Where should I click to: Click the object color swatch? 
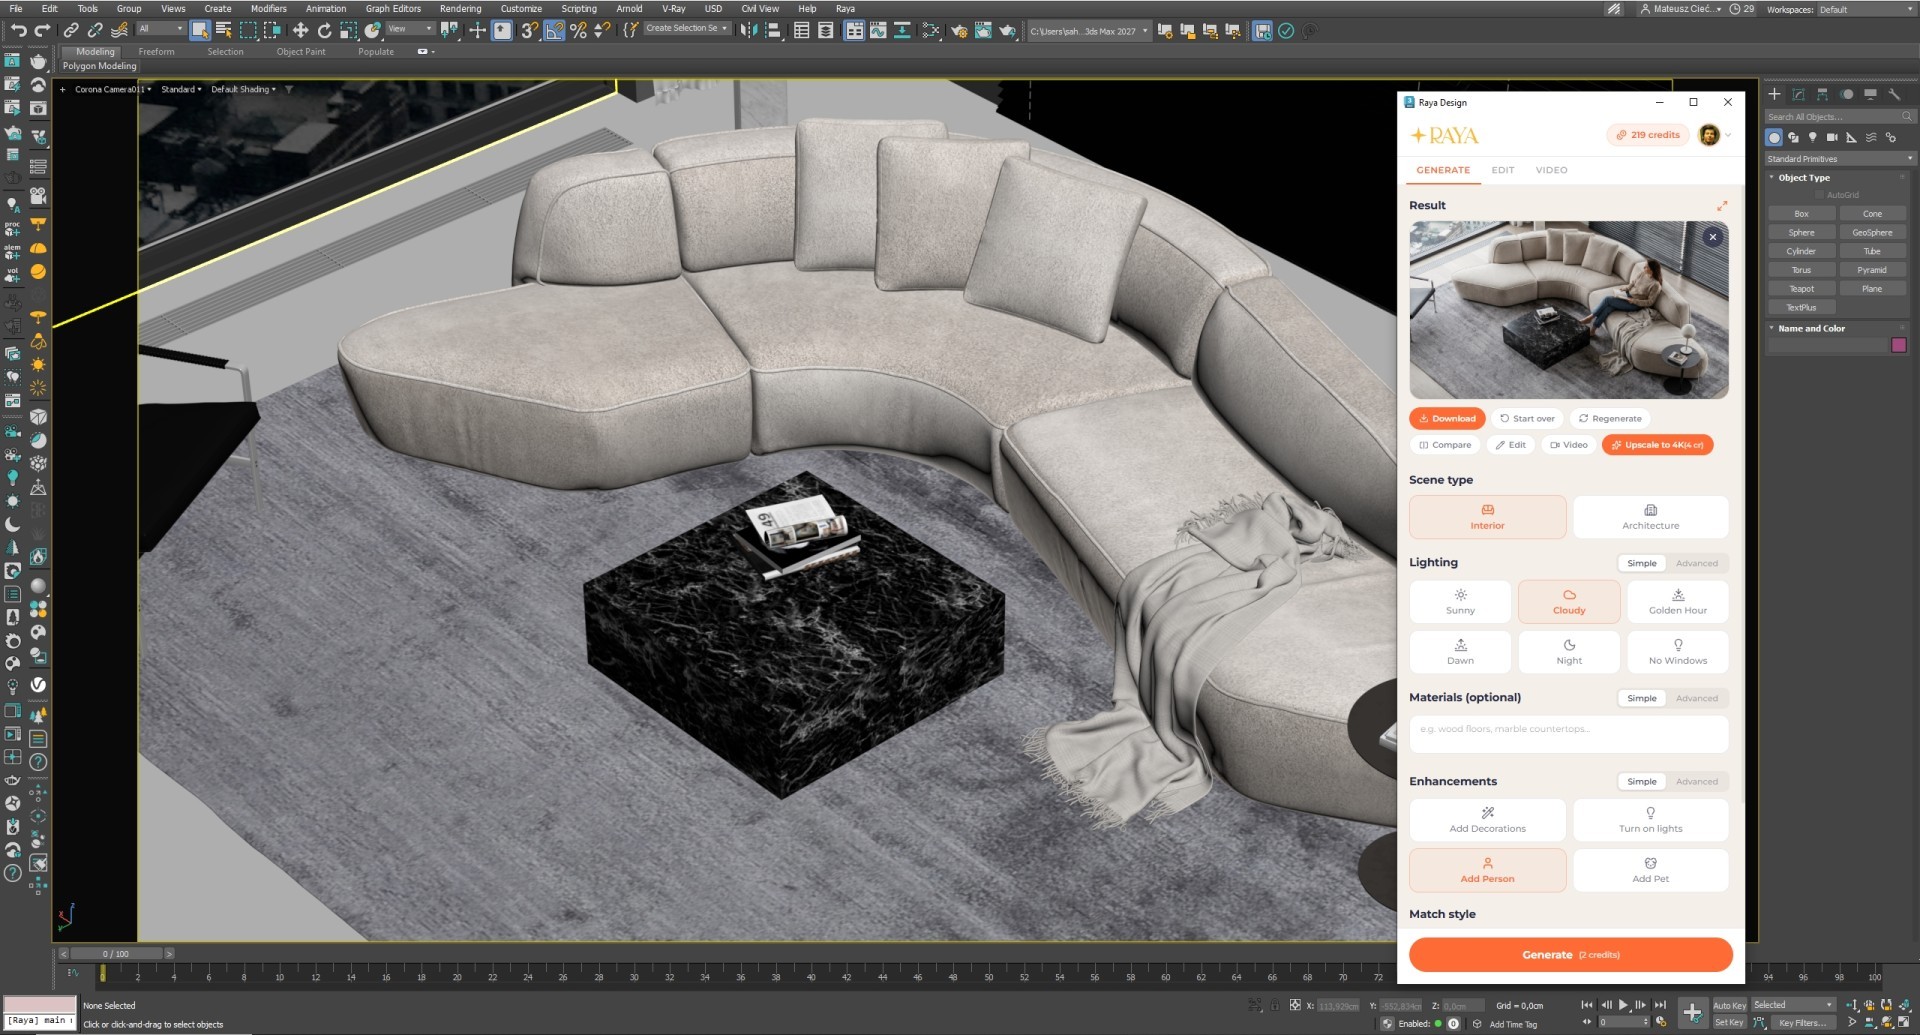tap(1898, 345)
